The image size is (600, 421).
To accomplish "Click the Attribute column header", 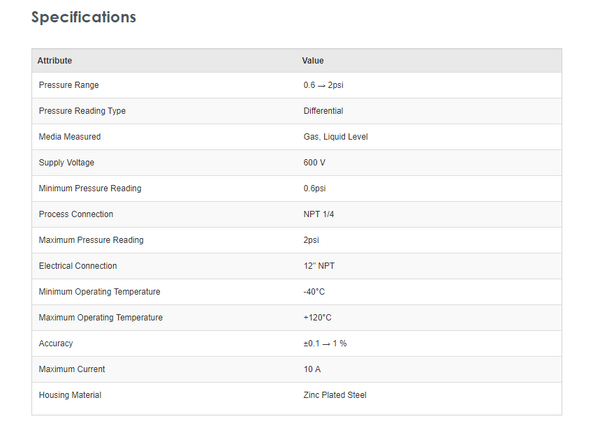I will 55,61.
